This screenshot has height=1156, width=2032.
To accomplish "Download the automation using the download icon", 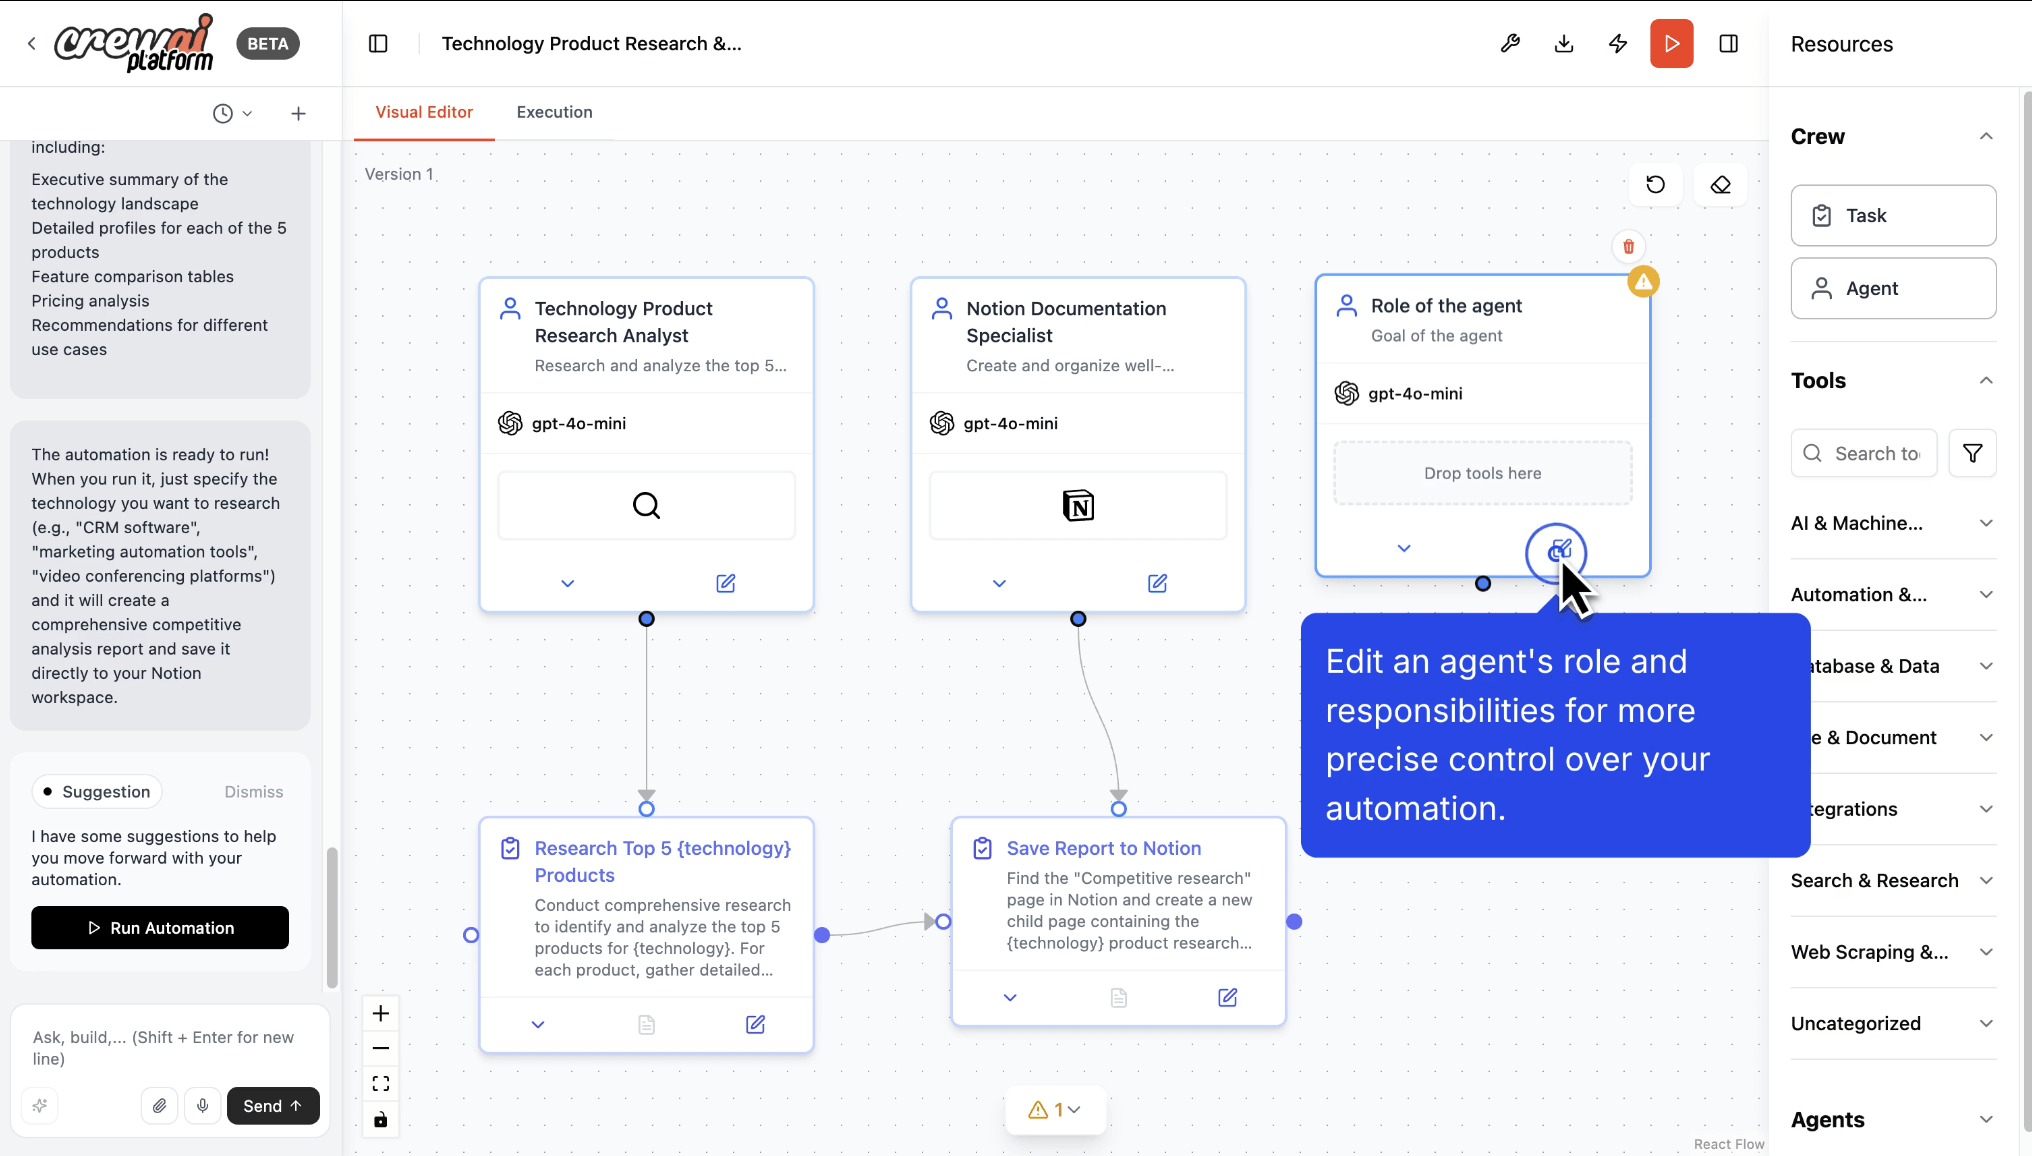I will (x=1564, y=43).
